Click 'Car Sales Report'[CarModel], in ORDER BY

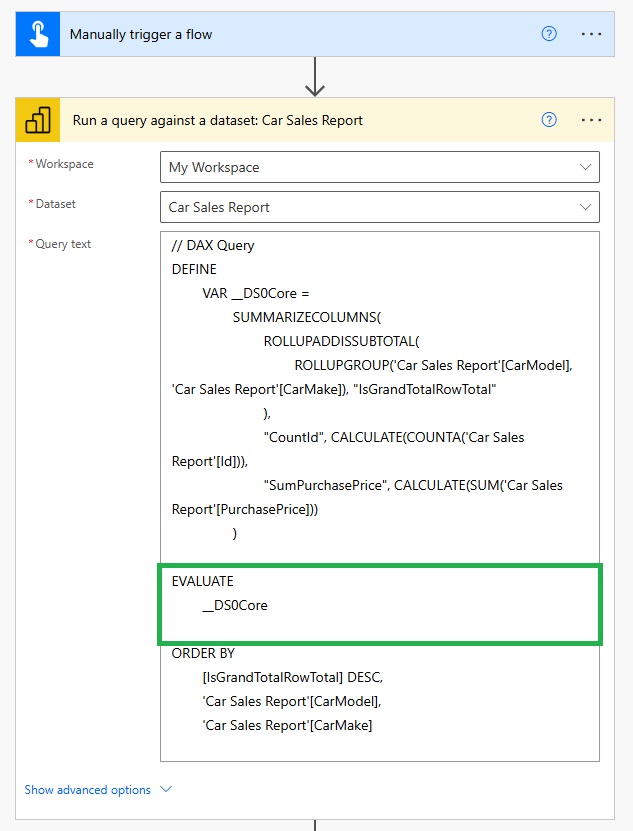tap(292, 701)
